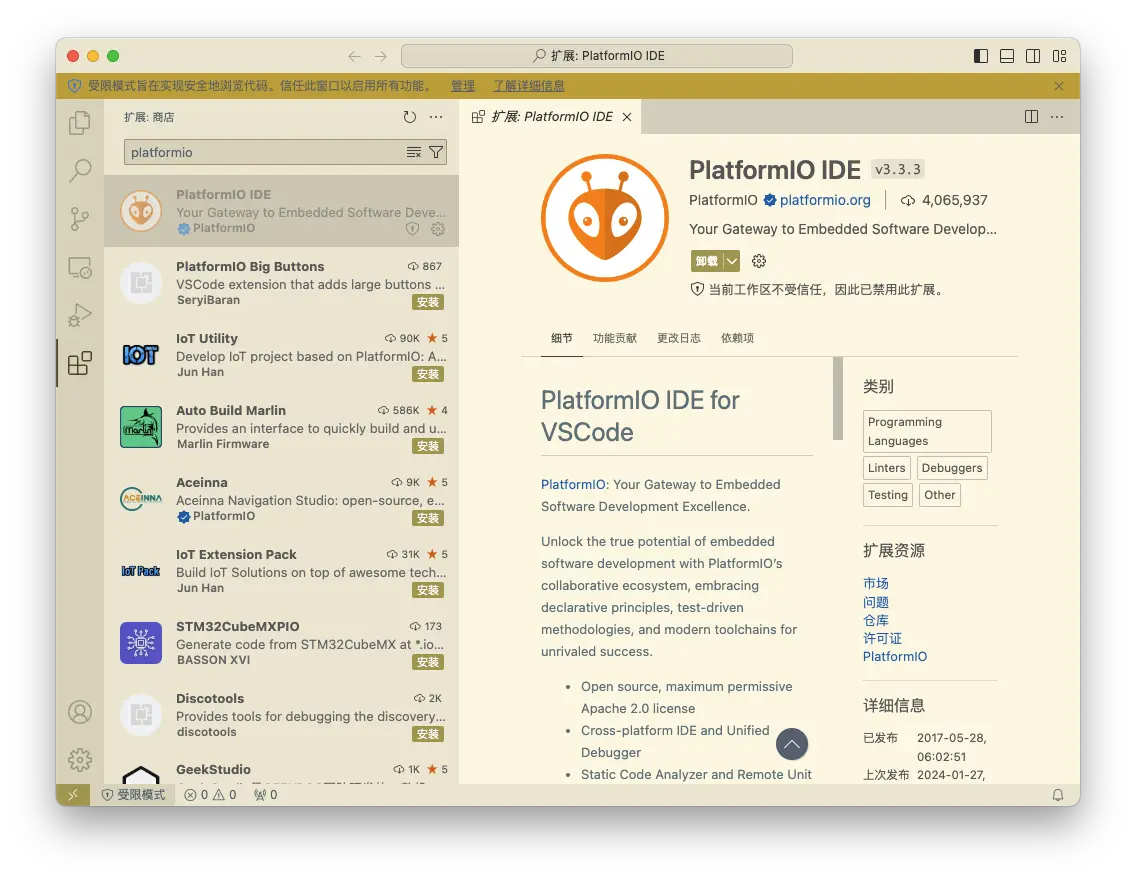Open the Source Control view
Image resolution: width=1136 pixels, height=880 pixels.
pyautogui.click(x=80, y=219)
